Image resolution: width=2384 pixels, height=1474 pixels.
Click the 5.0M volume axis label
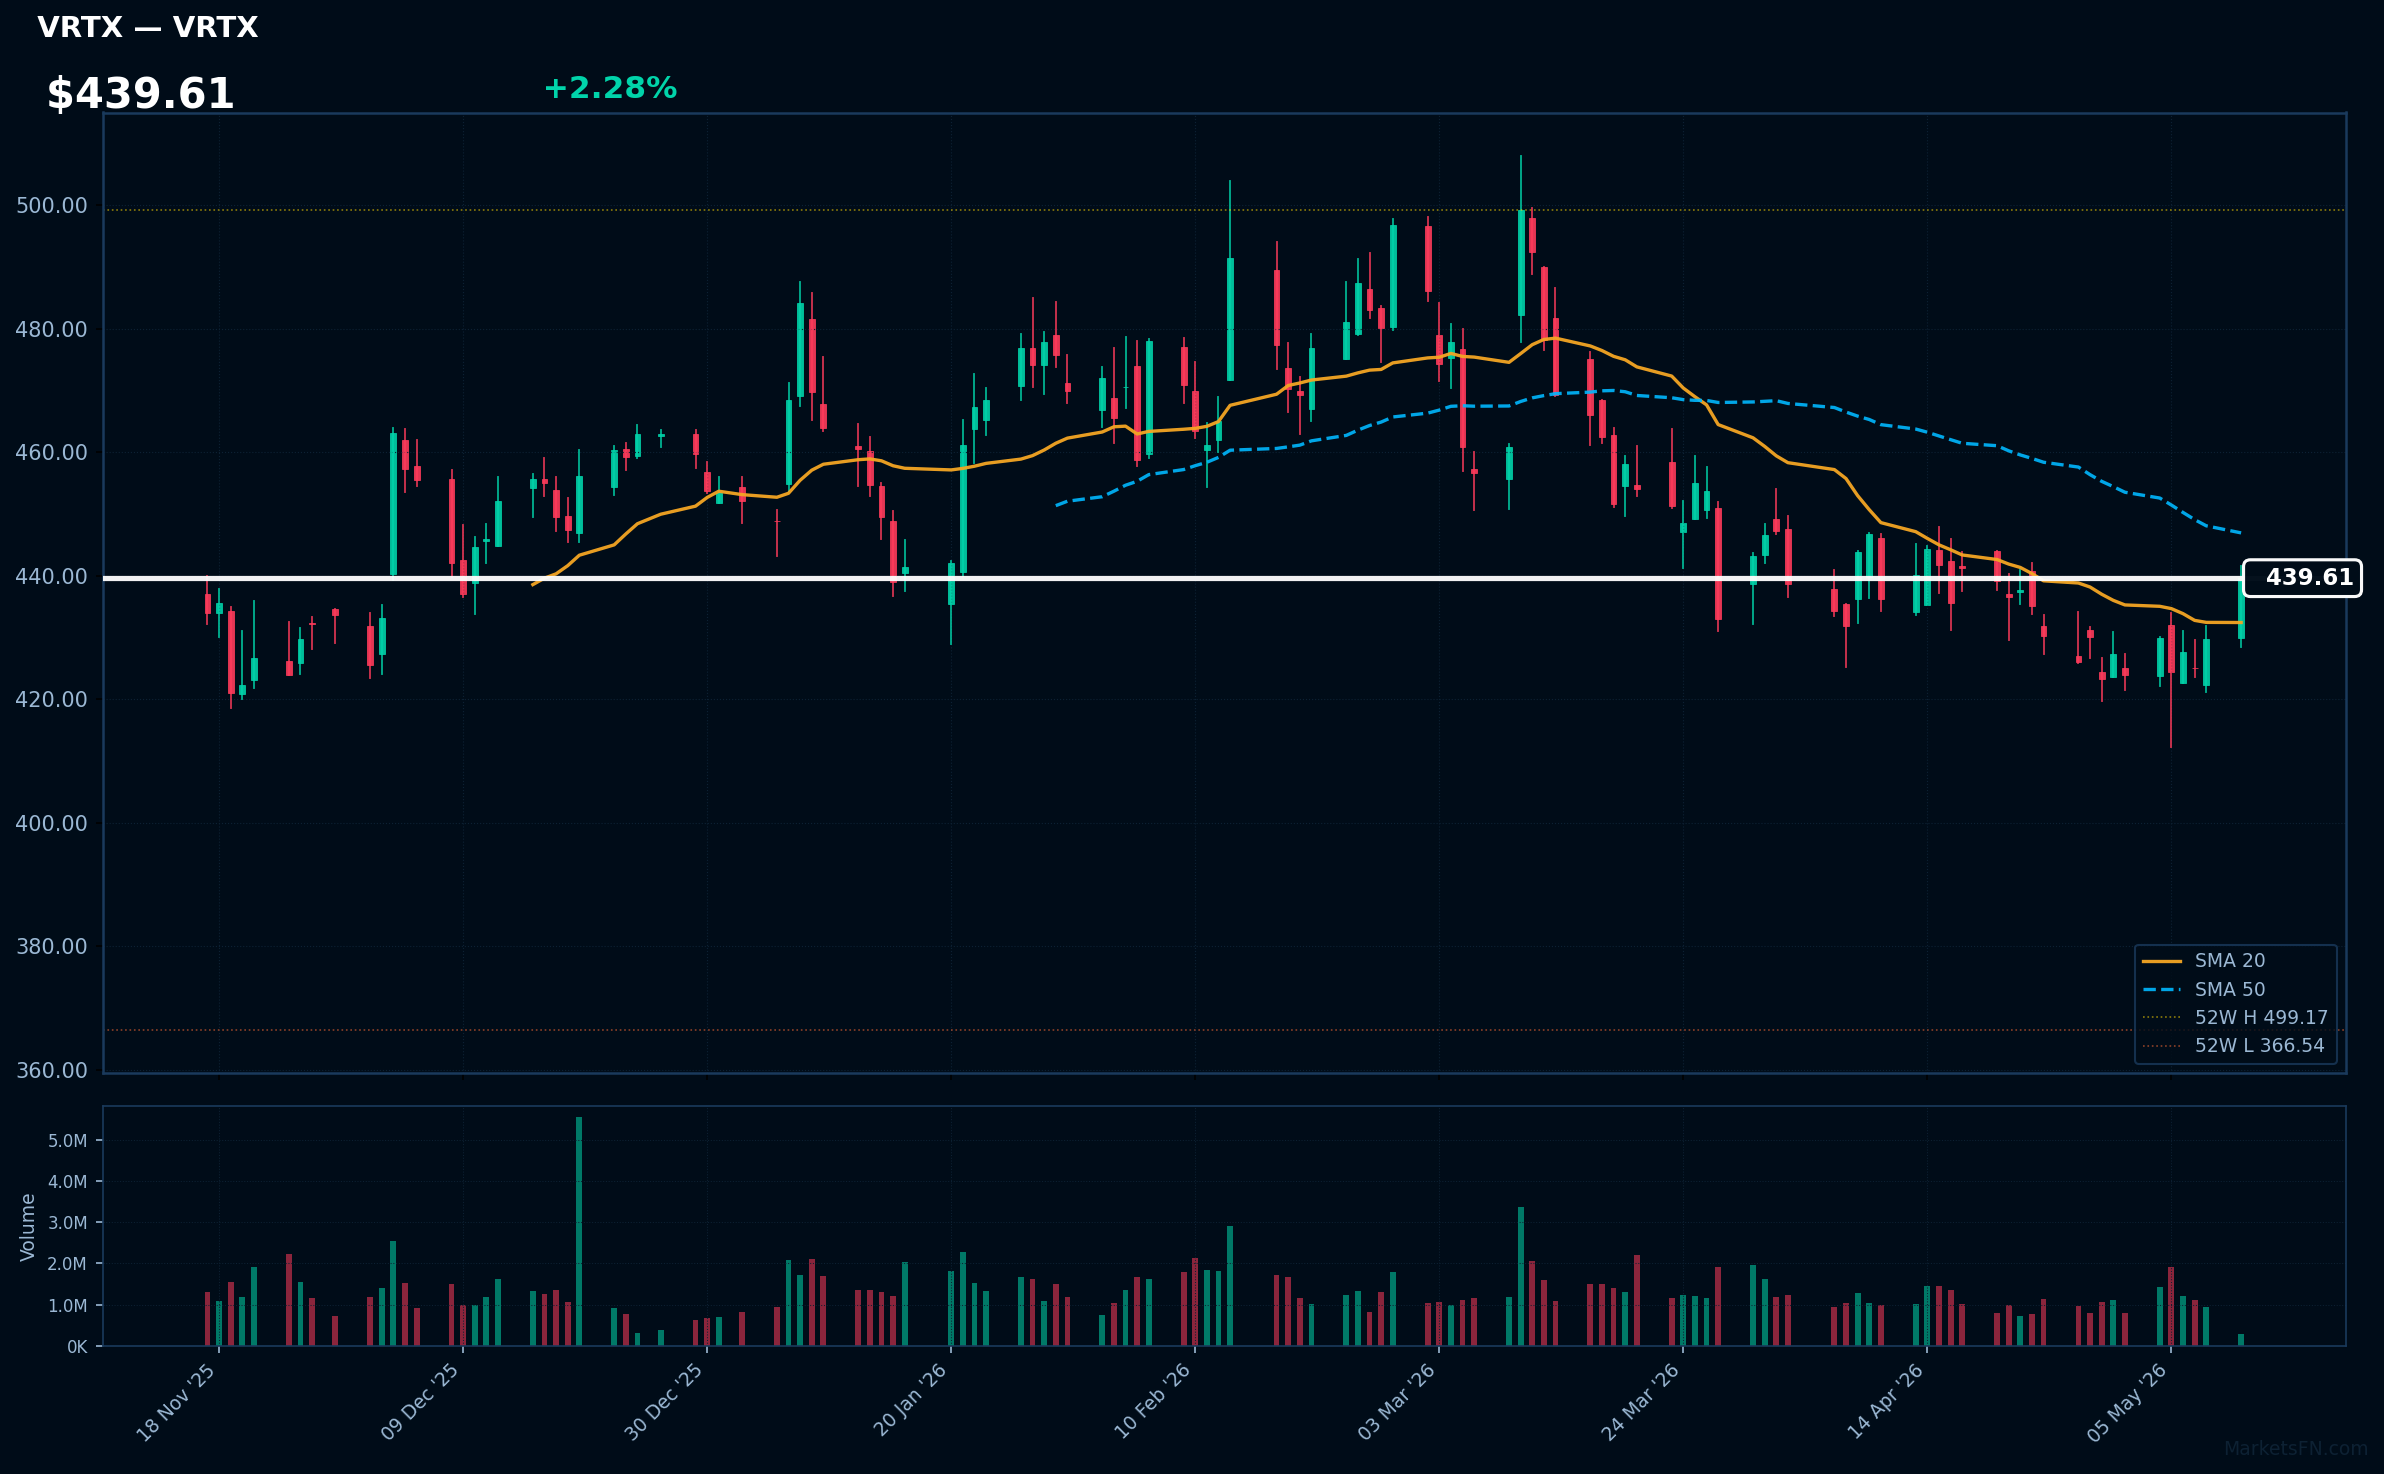(68, 1141)
